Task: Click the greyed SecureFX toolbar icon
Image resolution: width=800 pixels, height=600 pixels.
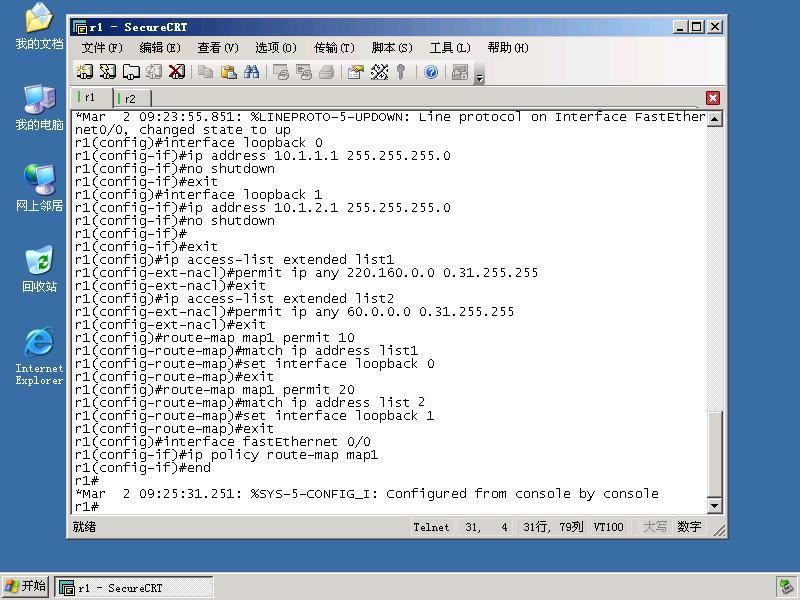Action: 460,72
